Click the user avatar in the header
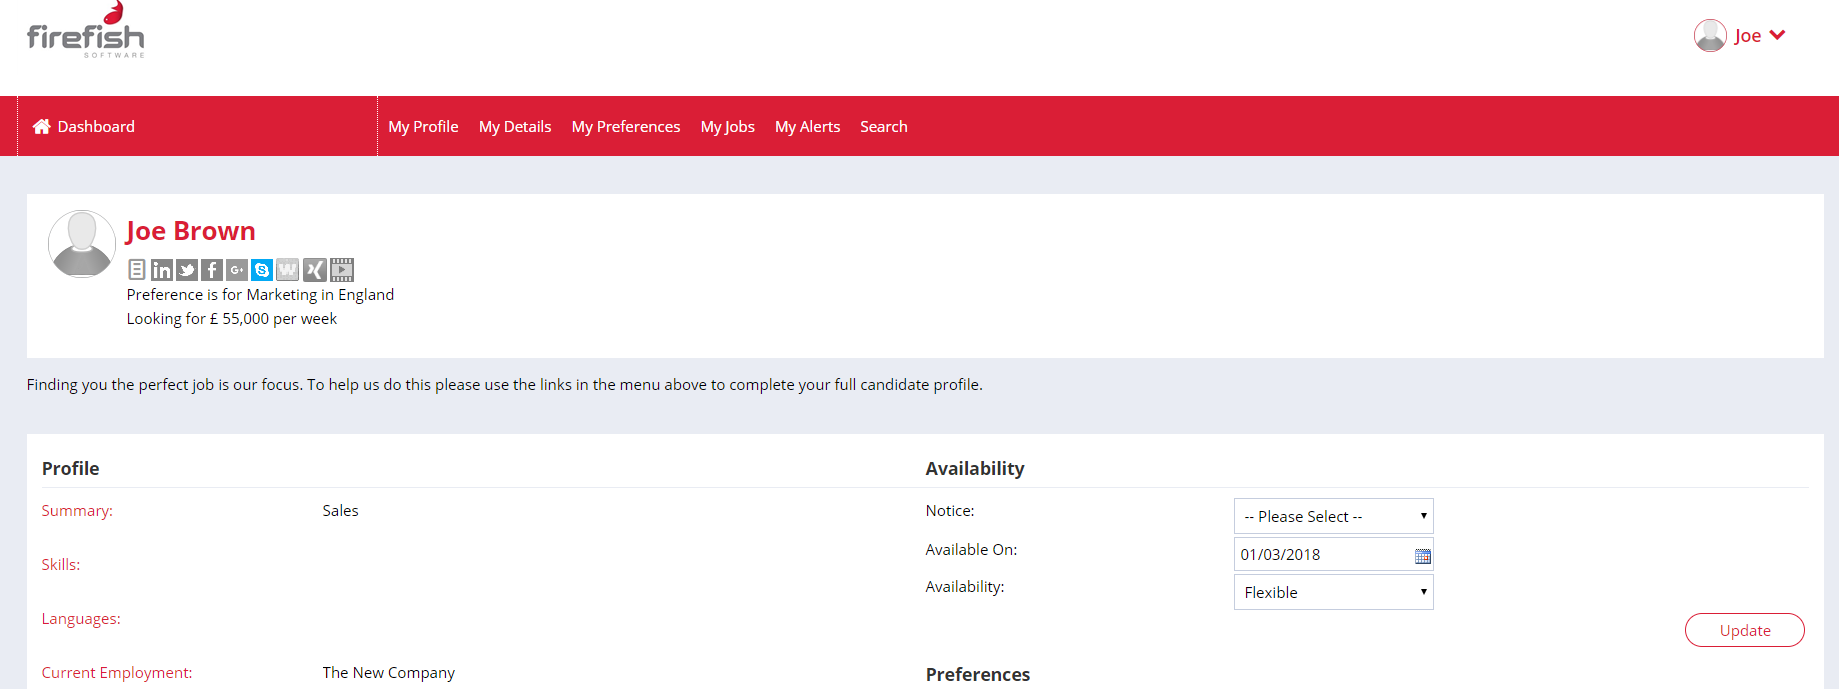The image size is (1839, 689). click(1710, 35)
